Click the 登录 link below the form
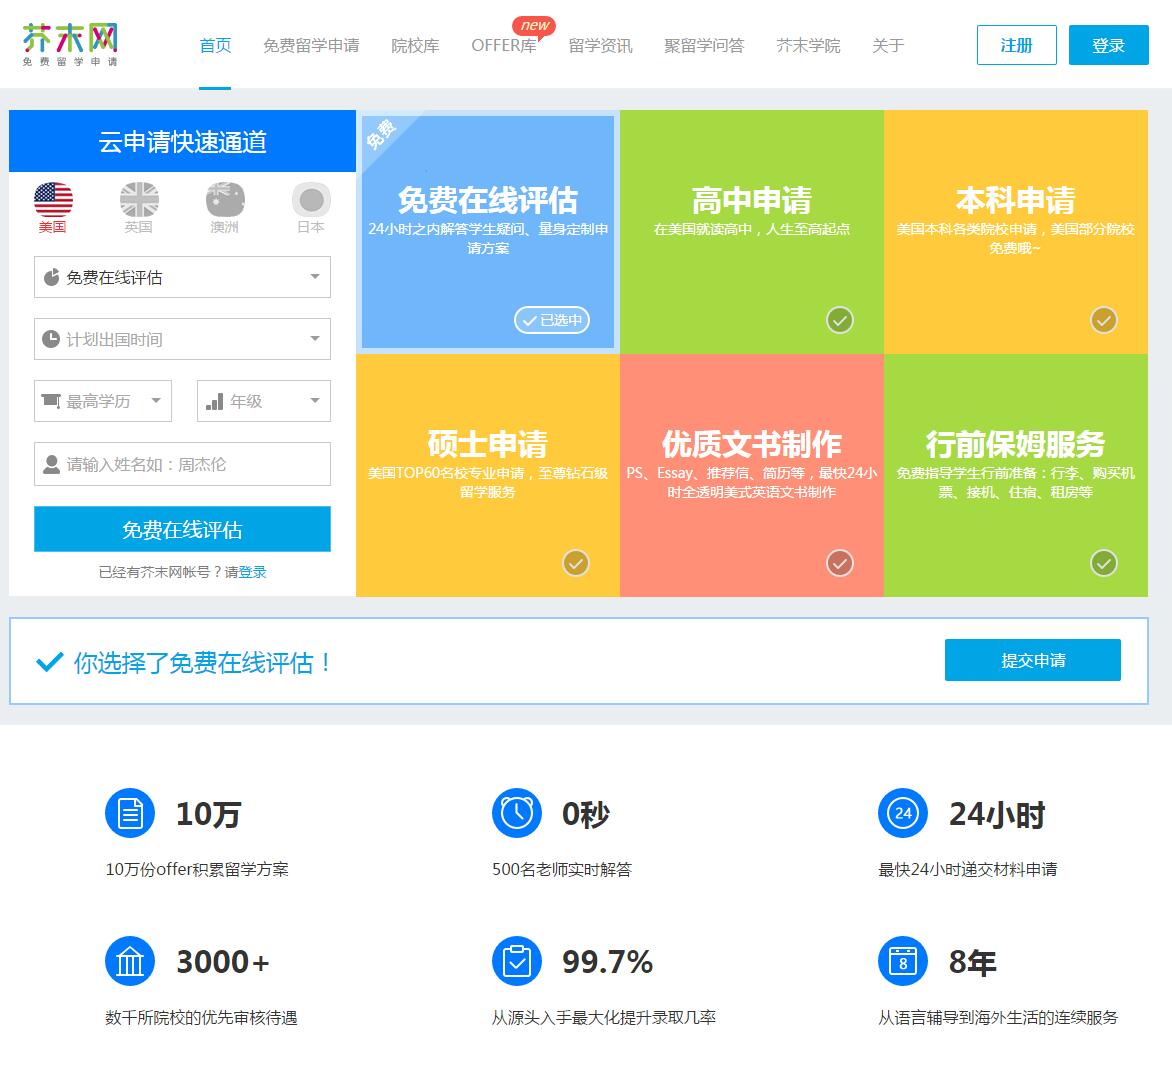The image size is (1172, 1080). (253, 572)
